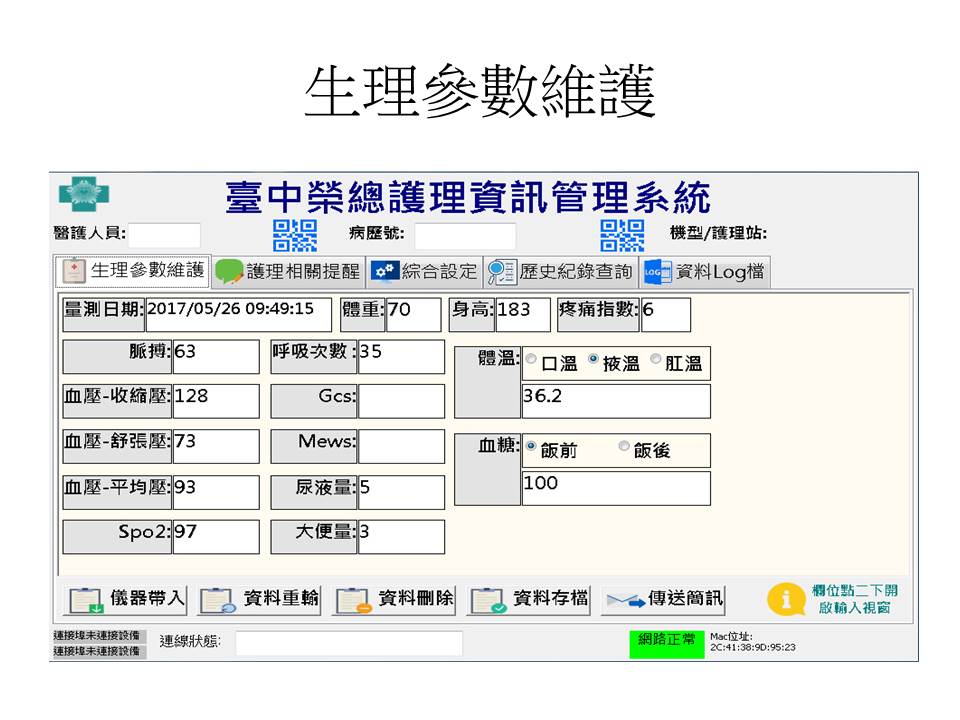
Task: Click the 血糖 value field showing 100
Action: coord(616,488)
